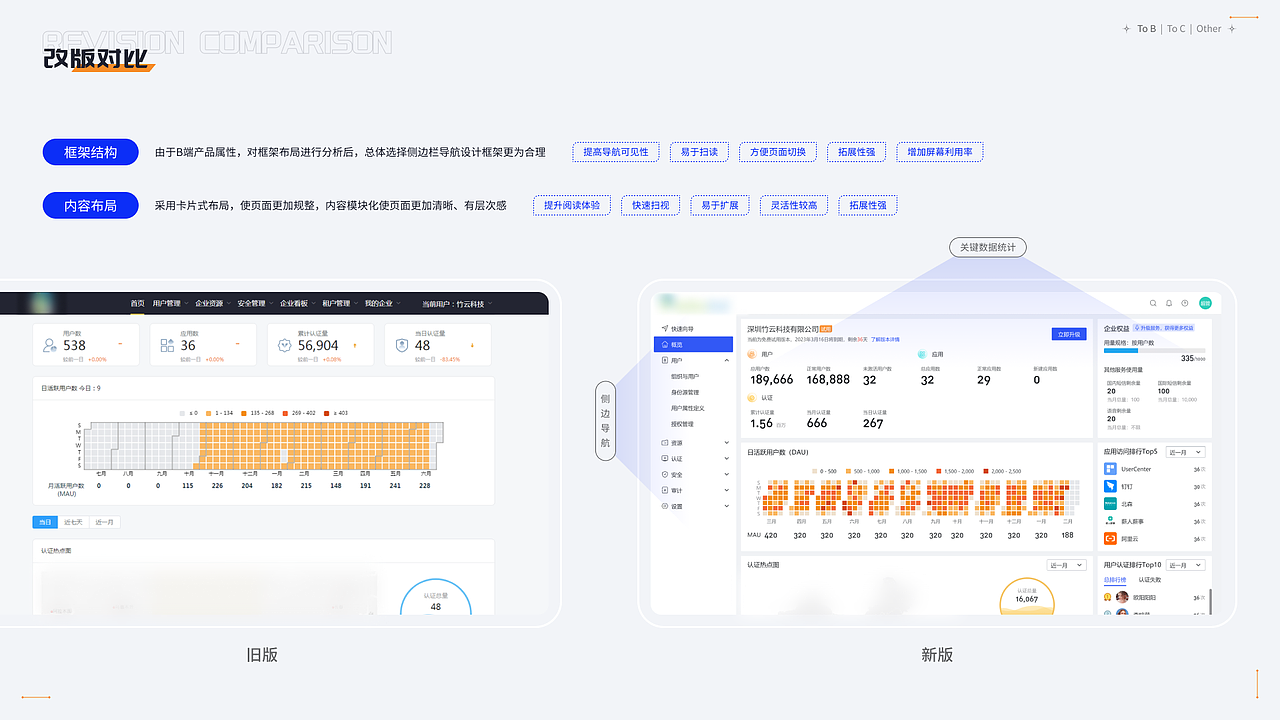Go to 首页 tab in old navbar
Screen dimensions: 1280x720
[137, 303]
